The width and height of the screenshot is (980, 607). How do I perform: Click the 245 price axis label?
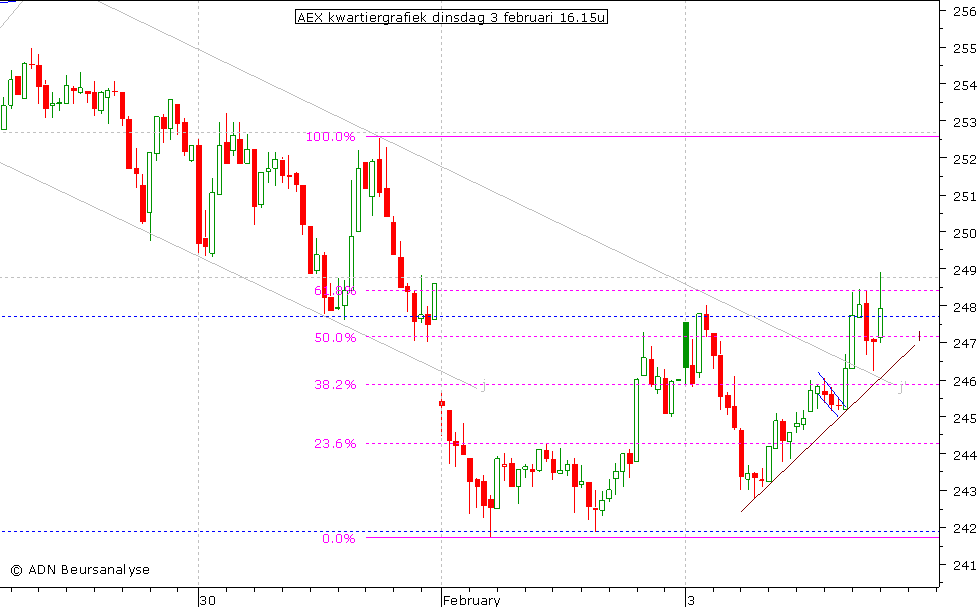tap(963, 418)
